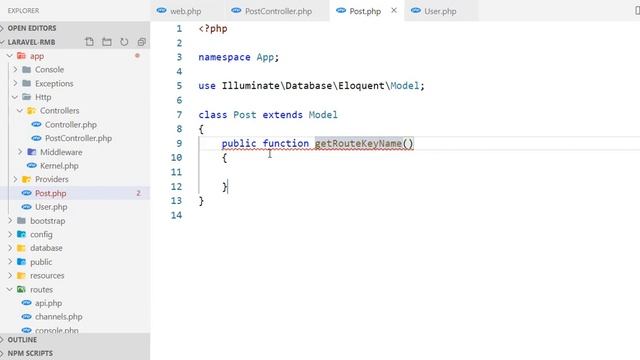Open console.php under routes

click(57, 330)
